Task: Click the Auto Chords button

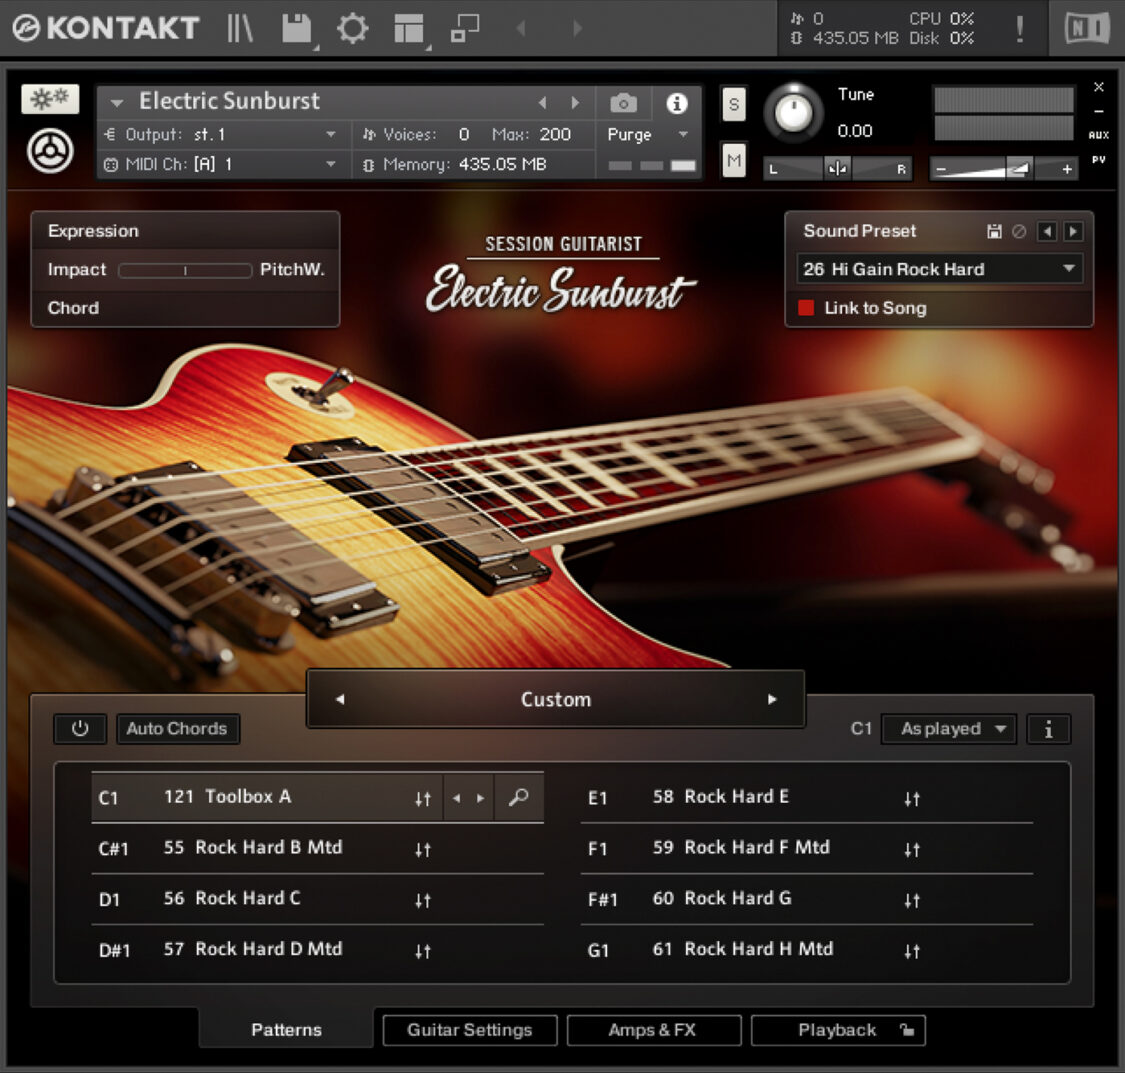Action: pos(177,729)
